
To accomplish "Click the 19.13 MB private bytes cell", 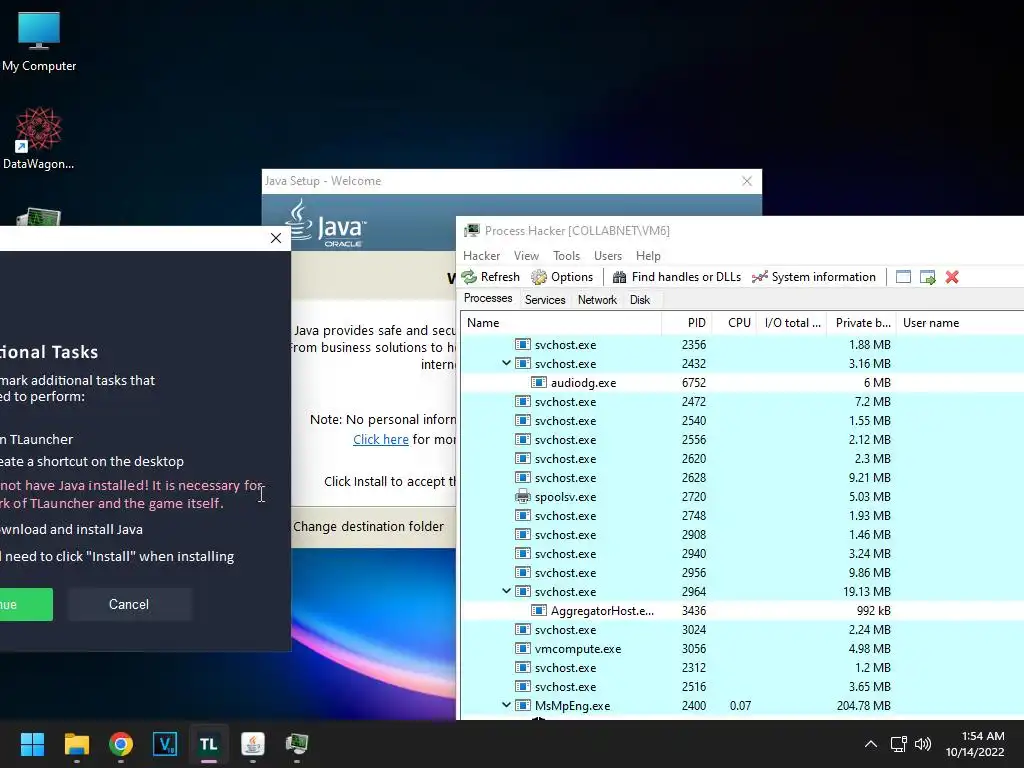I will tap(867, 592).
